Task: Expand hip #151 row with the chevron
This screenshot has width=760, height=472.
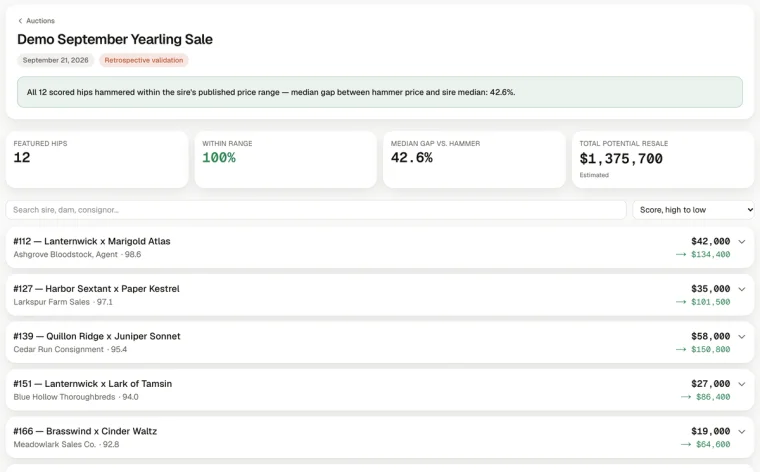Action: pos(742,384)
